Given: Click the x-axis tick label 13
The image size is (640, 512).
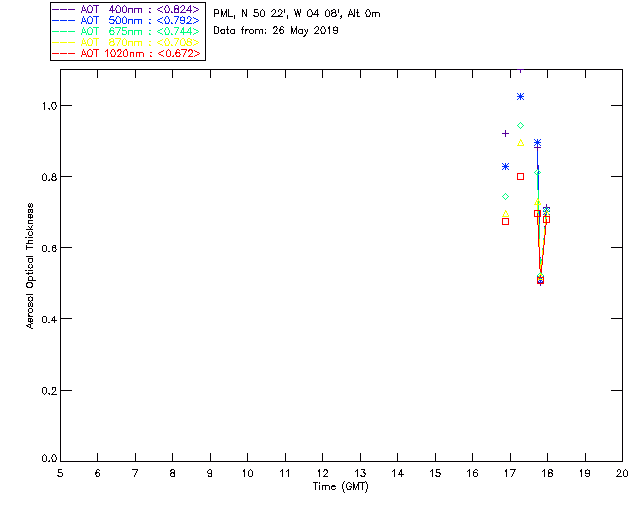Looking at the screenshot, I should coord(360,473).
